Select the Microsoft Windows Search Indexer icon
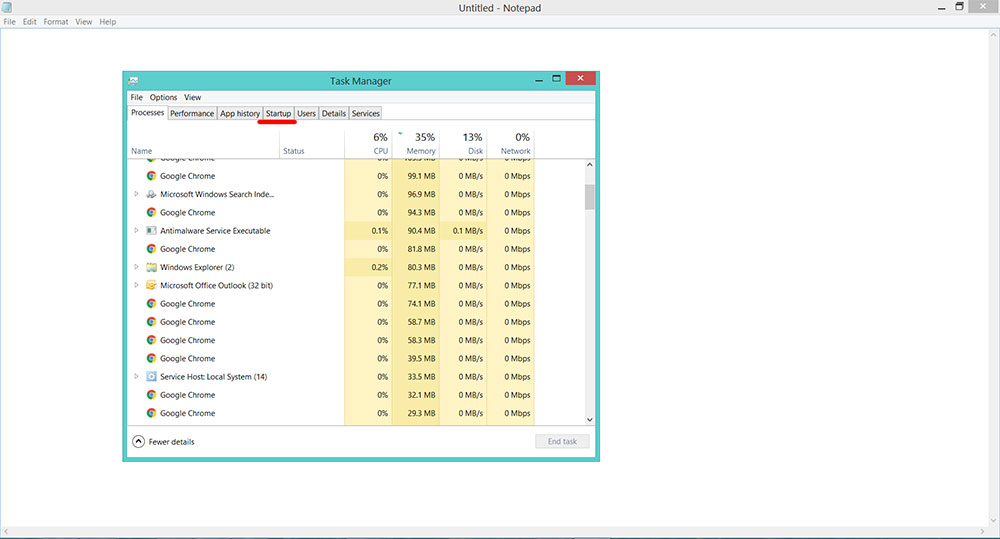Screen dimensions: 1000x539 pyautogui.click(x=151, y=194)
